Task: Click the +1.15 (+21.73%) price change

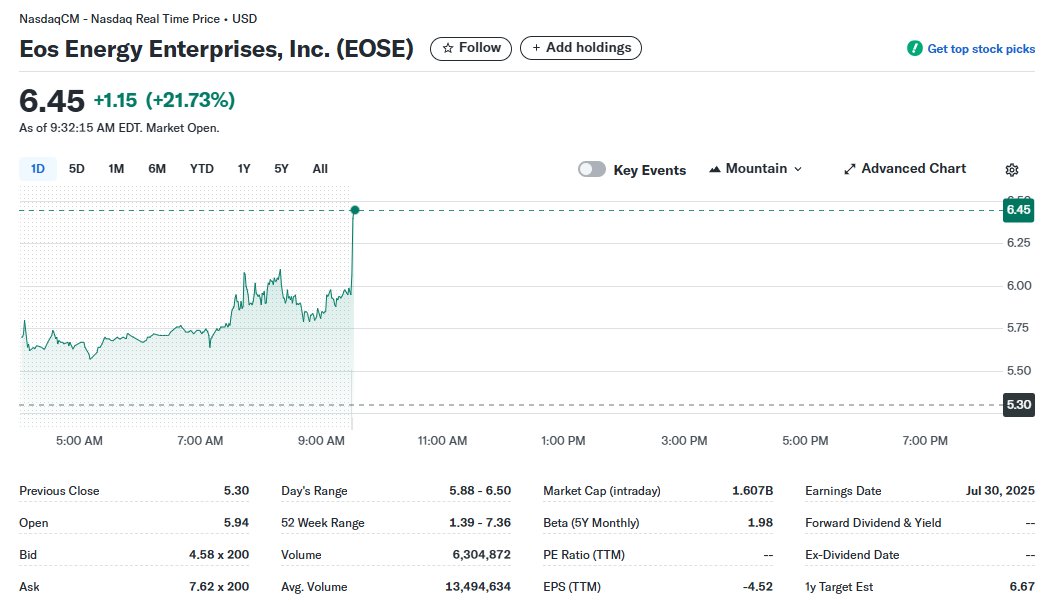Action: point(164,100)
